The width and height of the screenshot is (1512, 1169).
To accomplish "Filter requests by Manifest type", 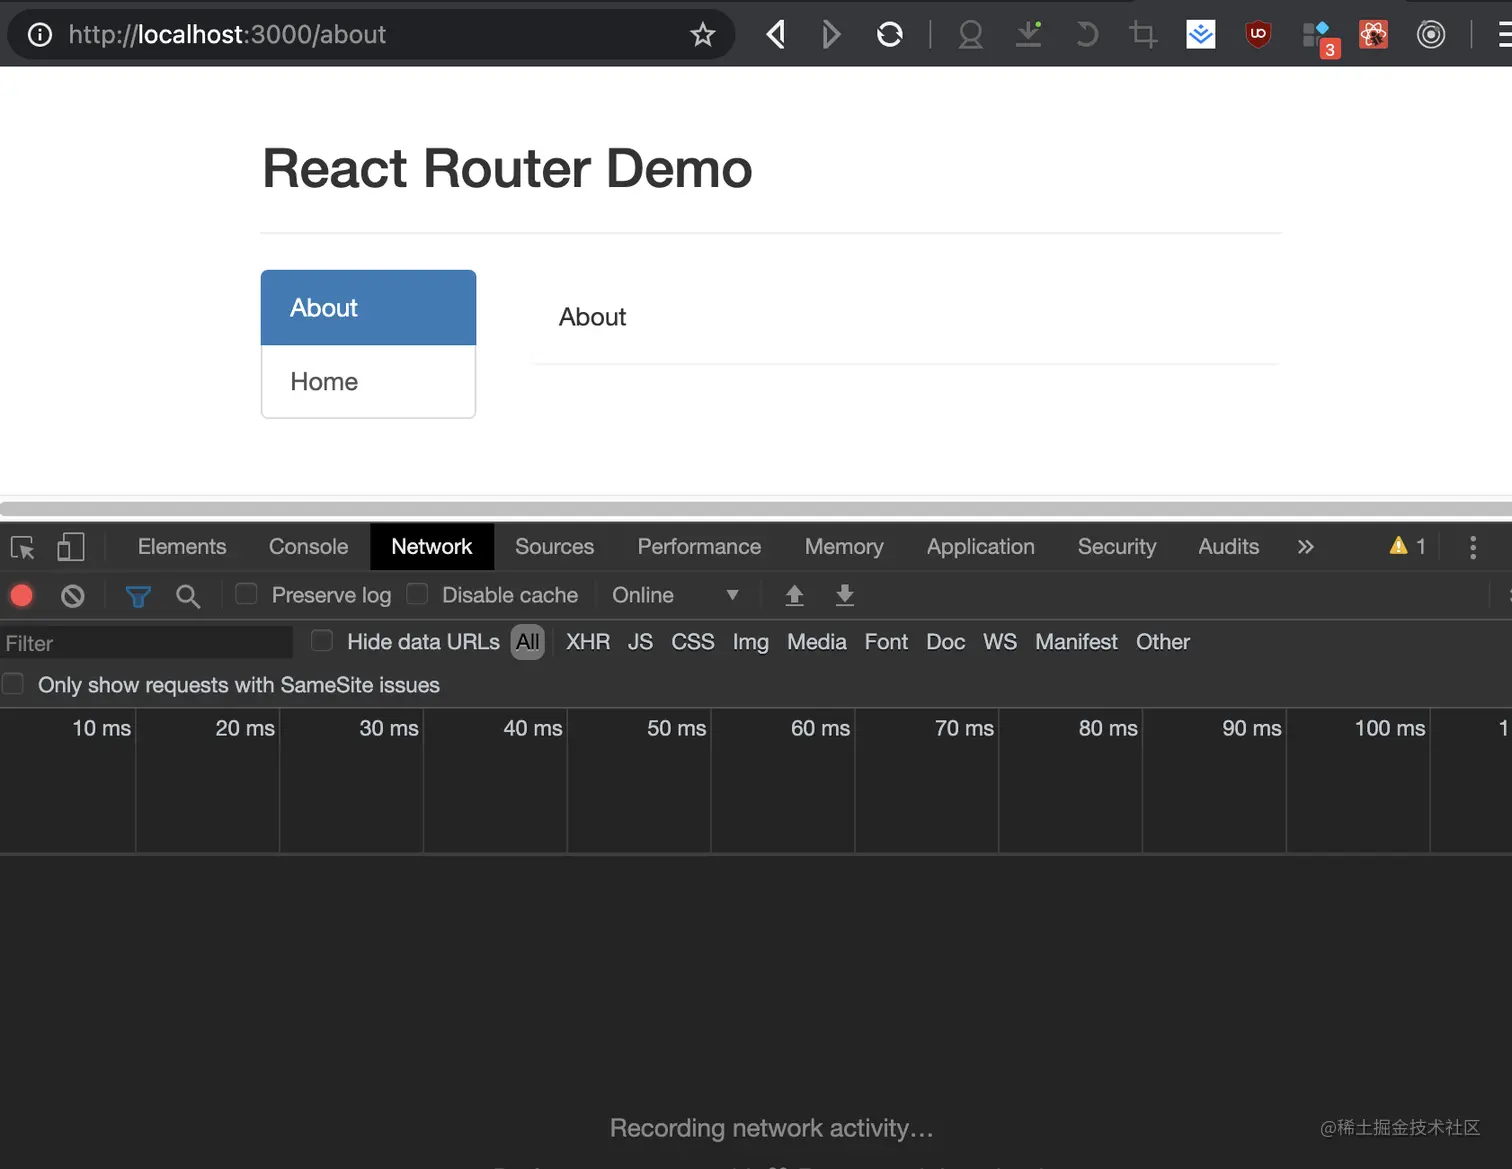I will pos(1076,642).
